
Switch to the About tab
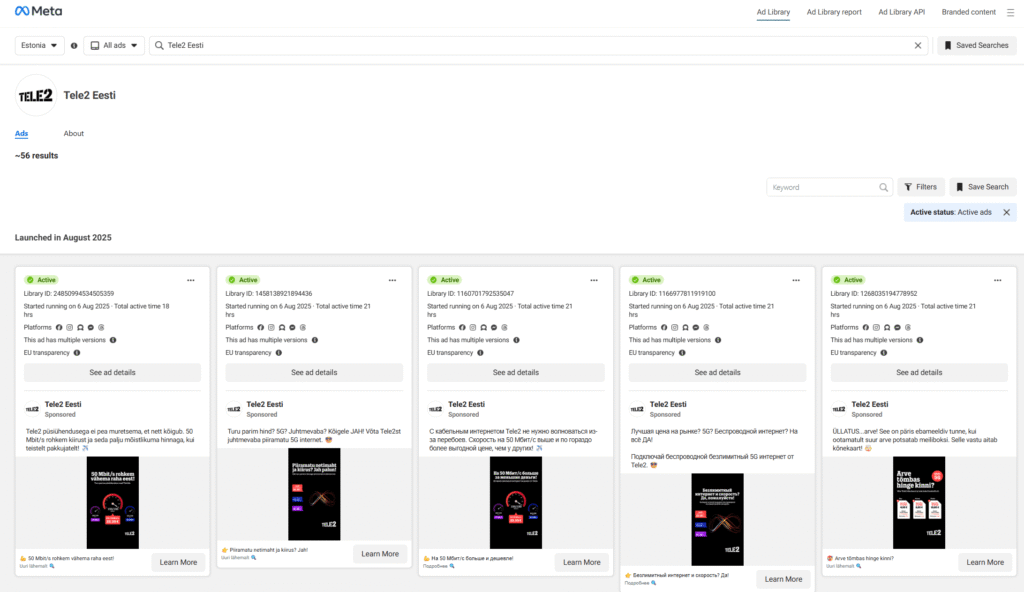coord(73,133)
